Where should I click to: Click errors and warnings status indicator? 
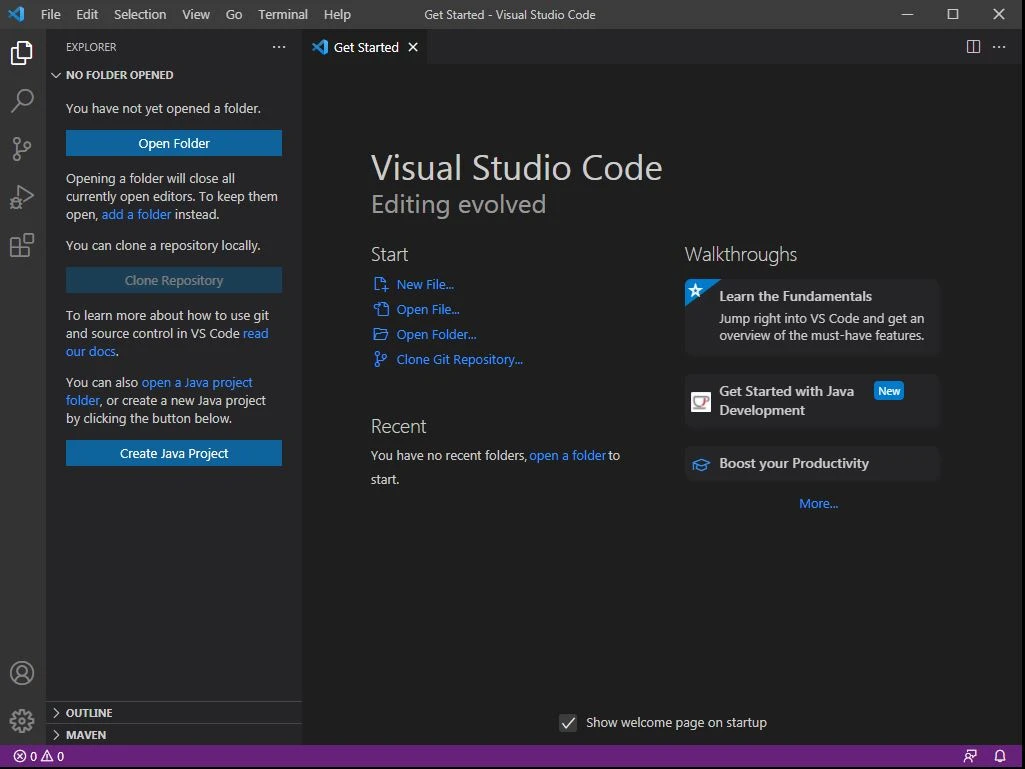[39, 756]
